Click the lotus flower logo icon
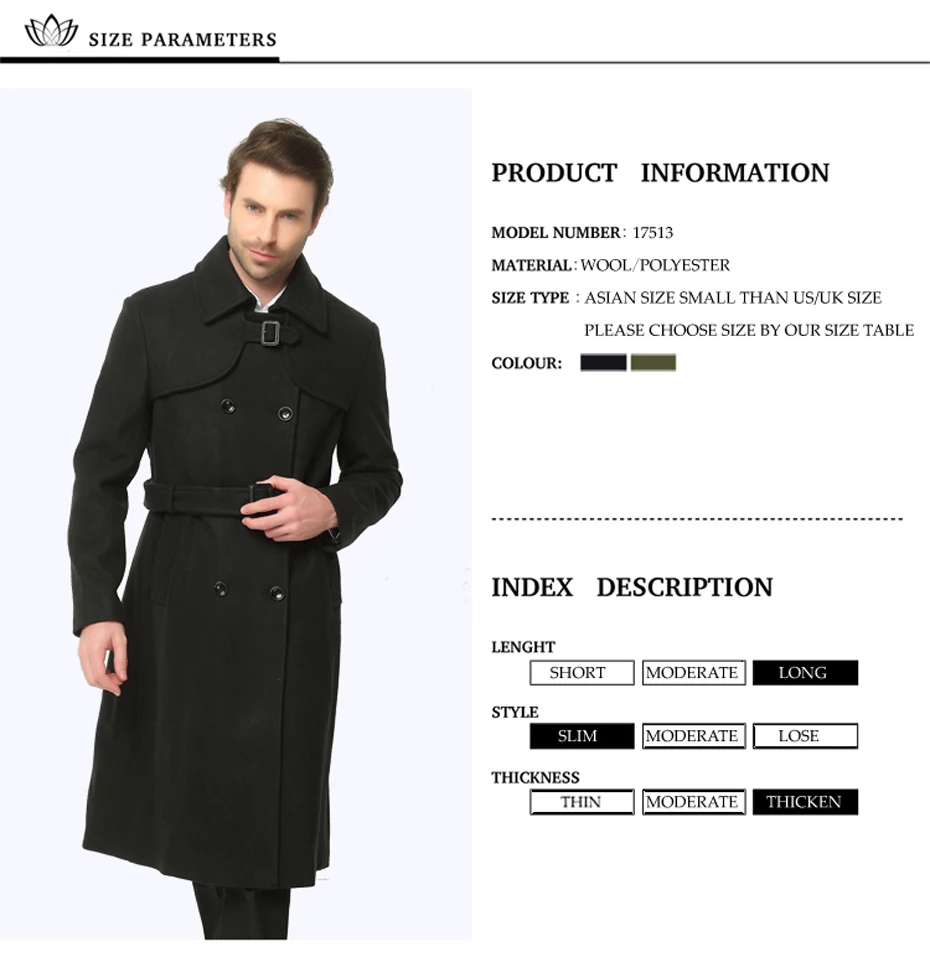930x957 pixels. click(51, 31)
